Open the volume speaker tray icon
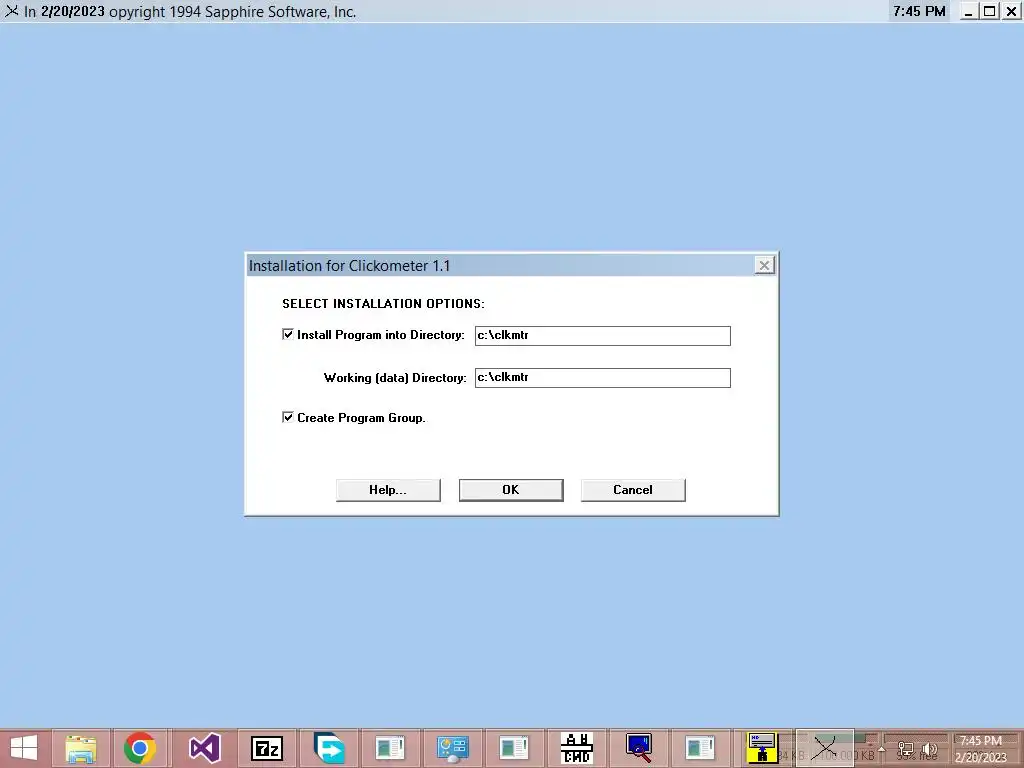 tap(929, 750)
